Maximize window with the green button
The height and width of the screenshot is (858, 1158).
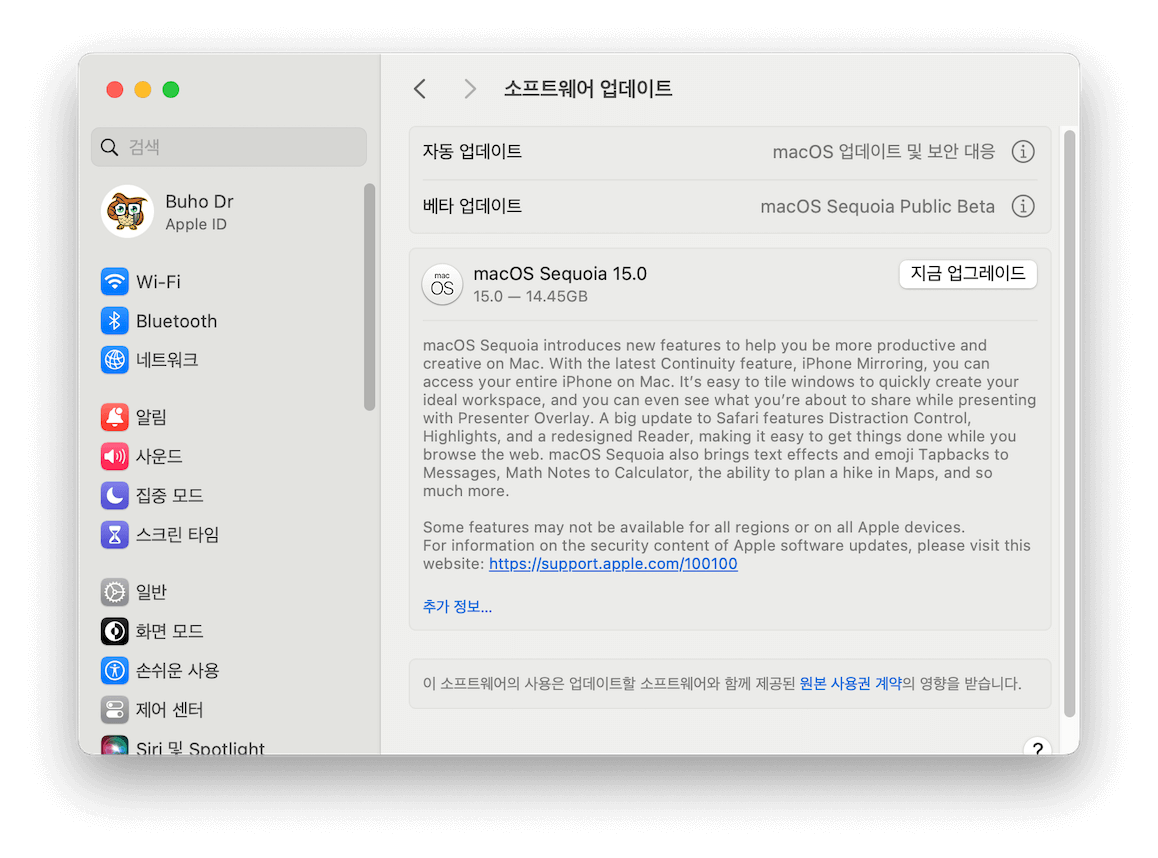pyautogui.click(x=171, y=89)
